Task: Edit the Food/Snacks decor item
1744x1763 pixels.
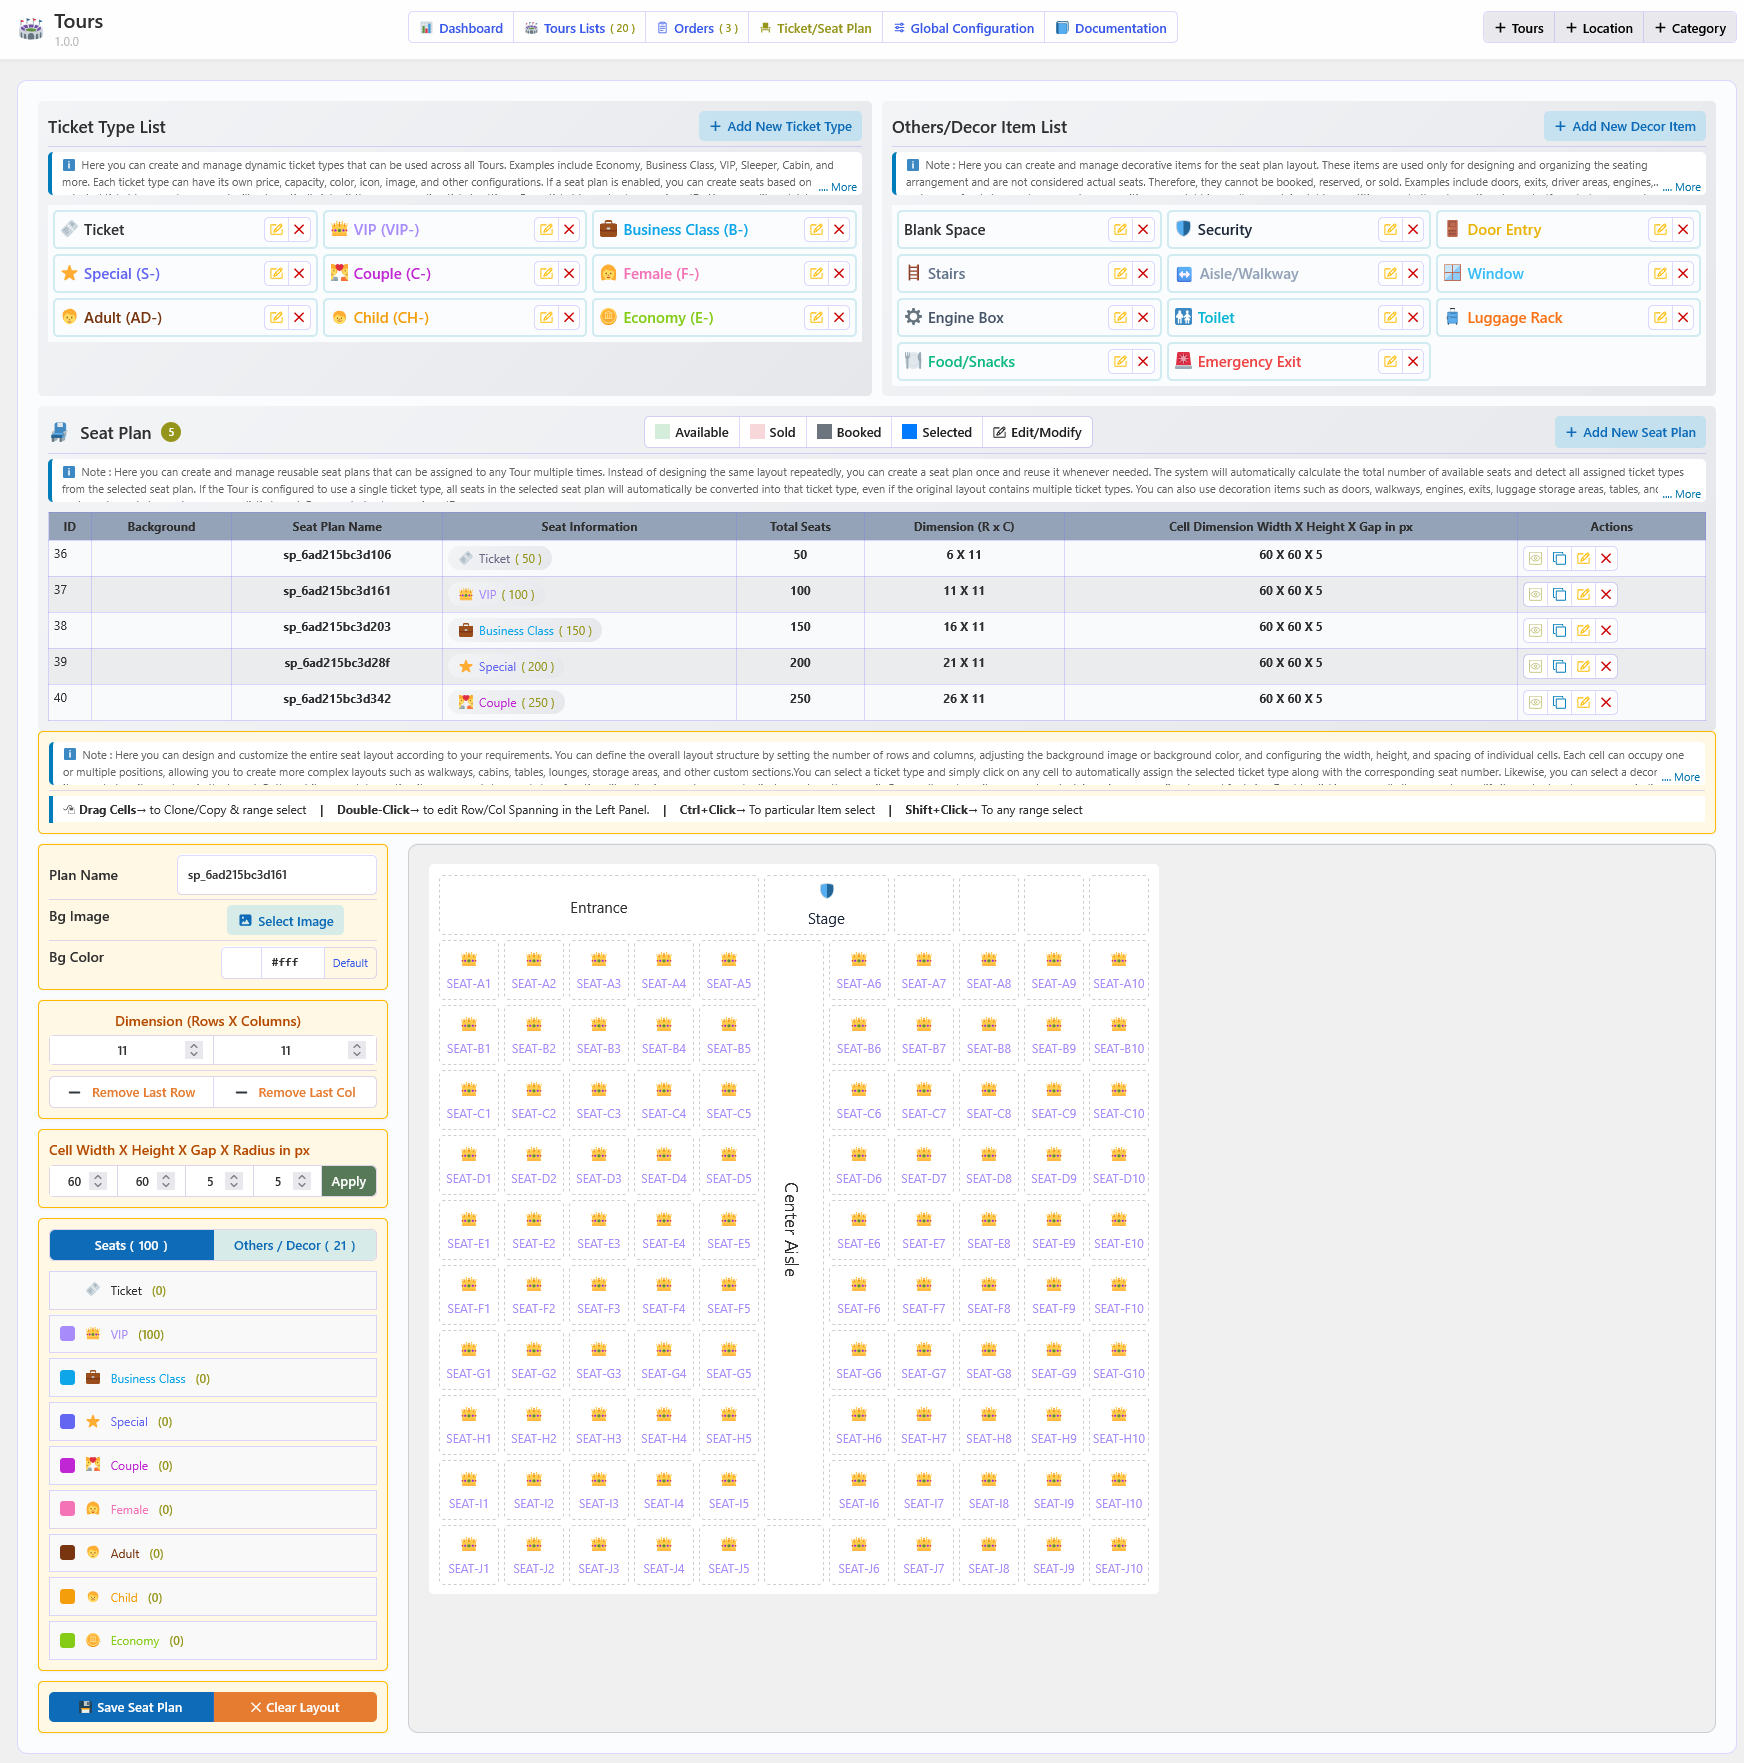Action: click(x=1120, y=362)
